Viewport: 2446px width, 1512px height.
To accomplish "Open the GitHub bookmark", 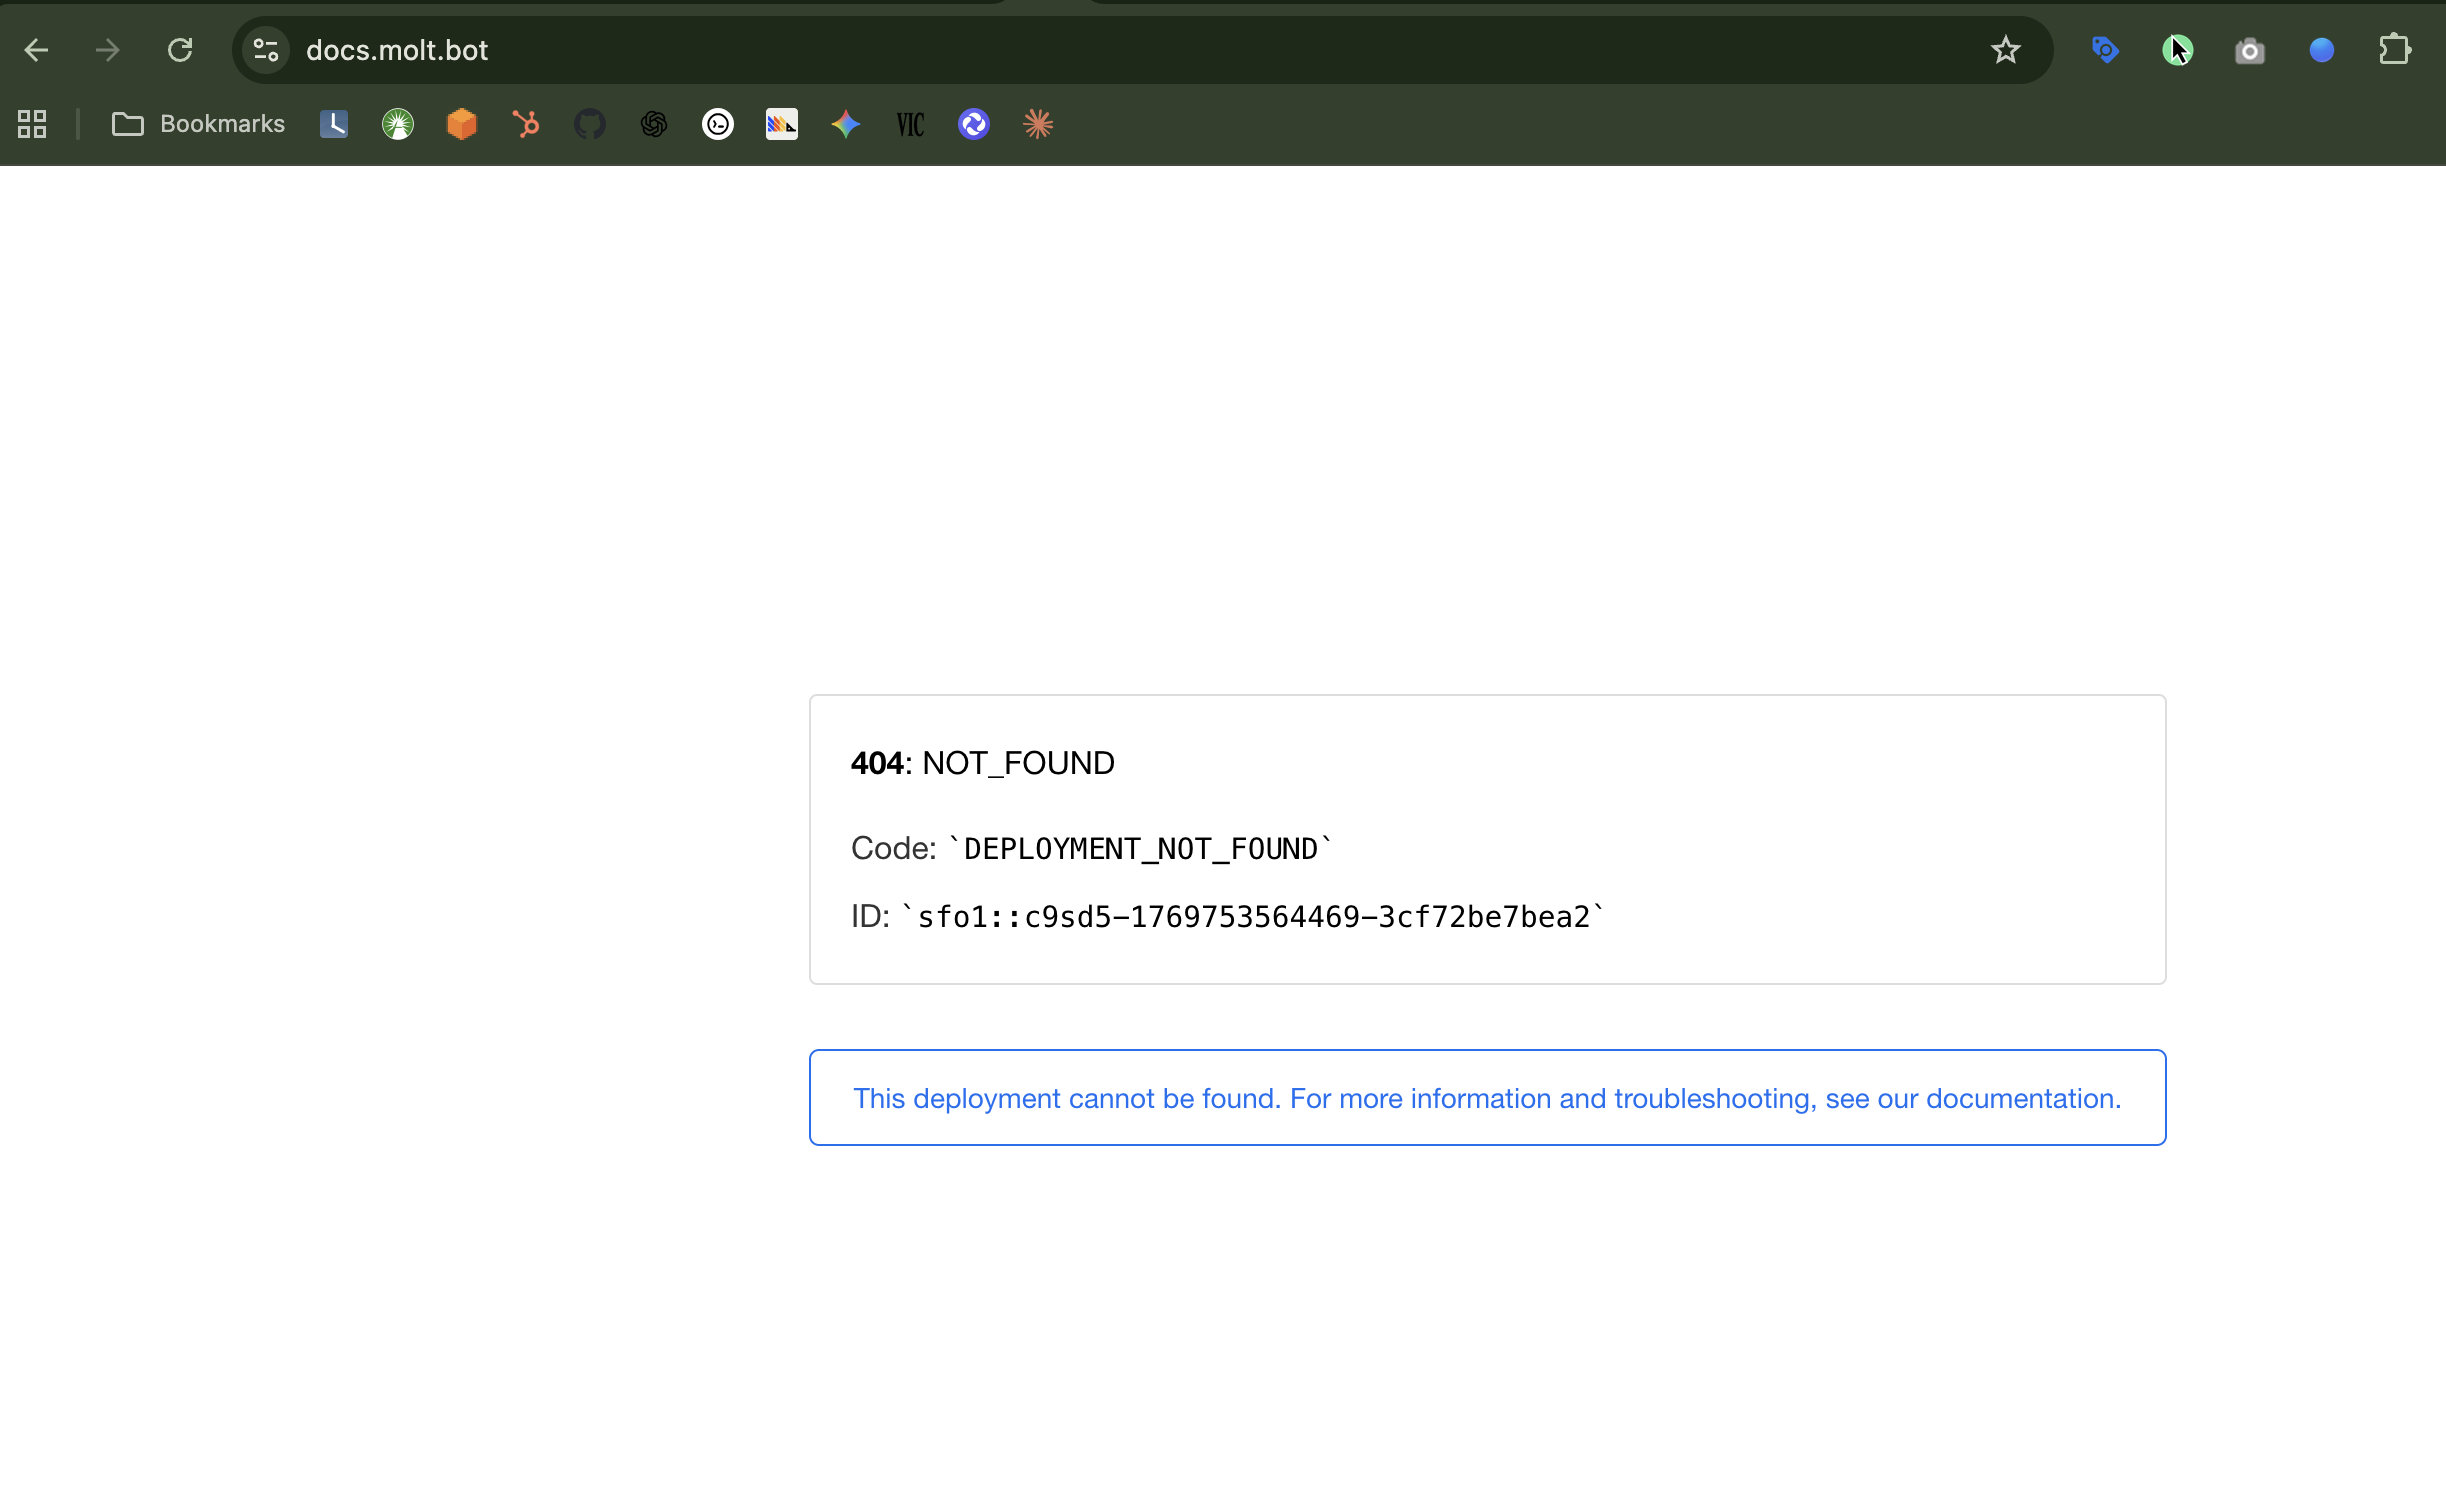I will pos(590,124).
